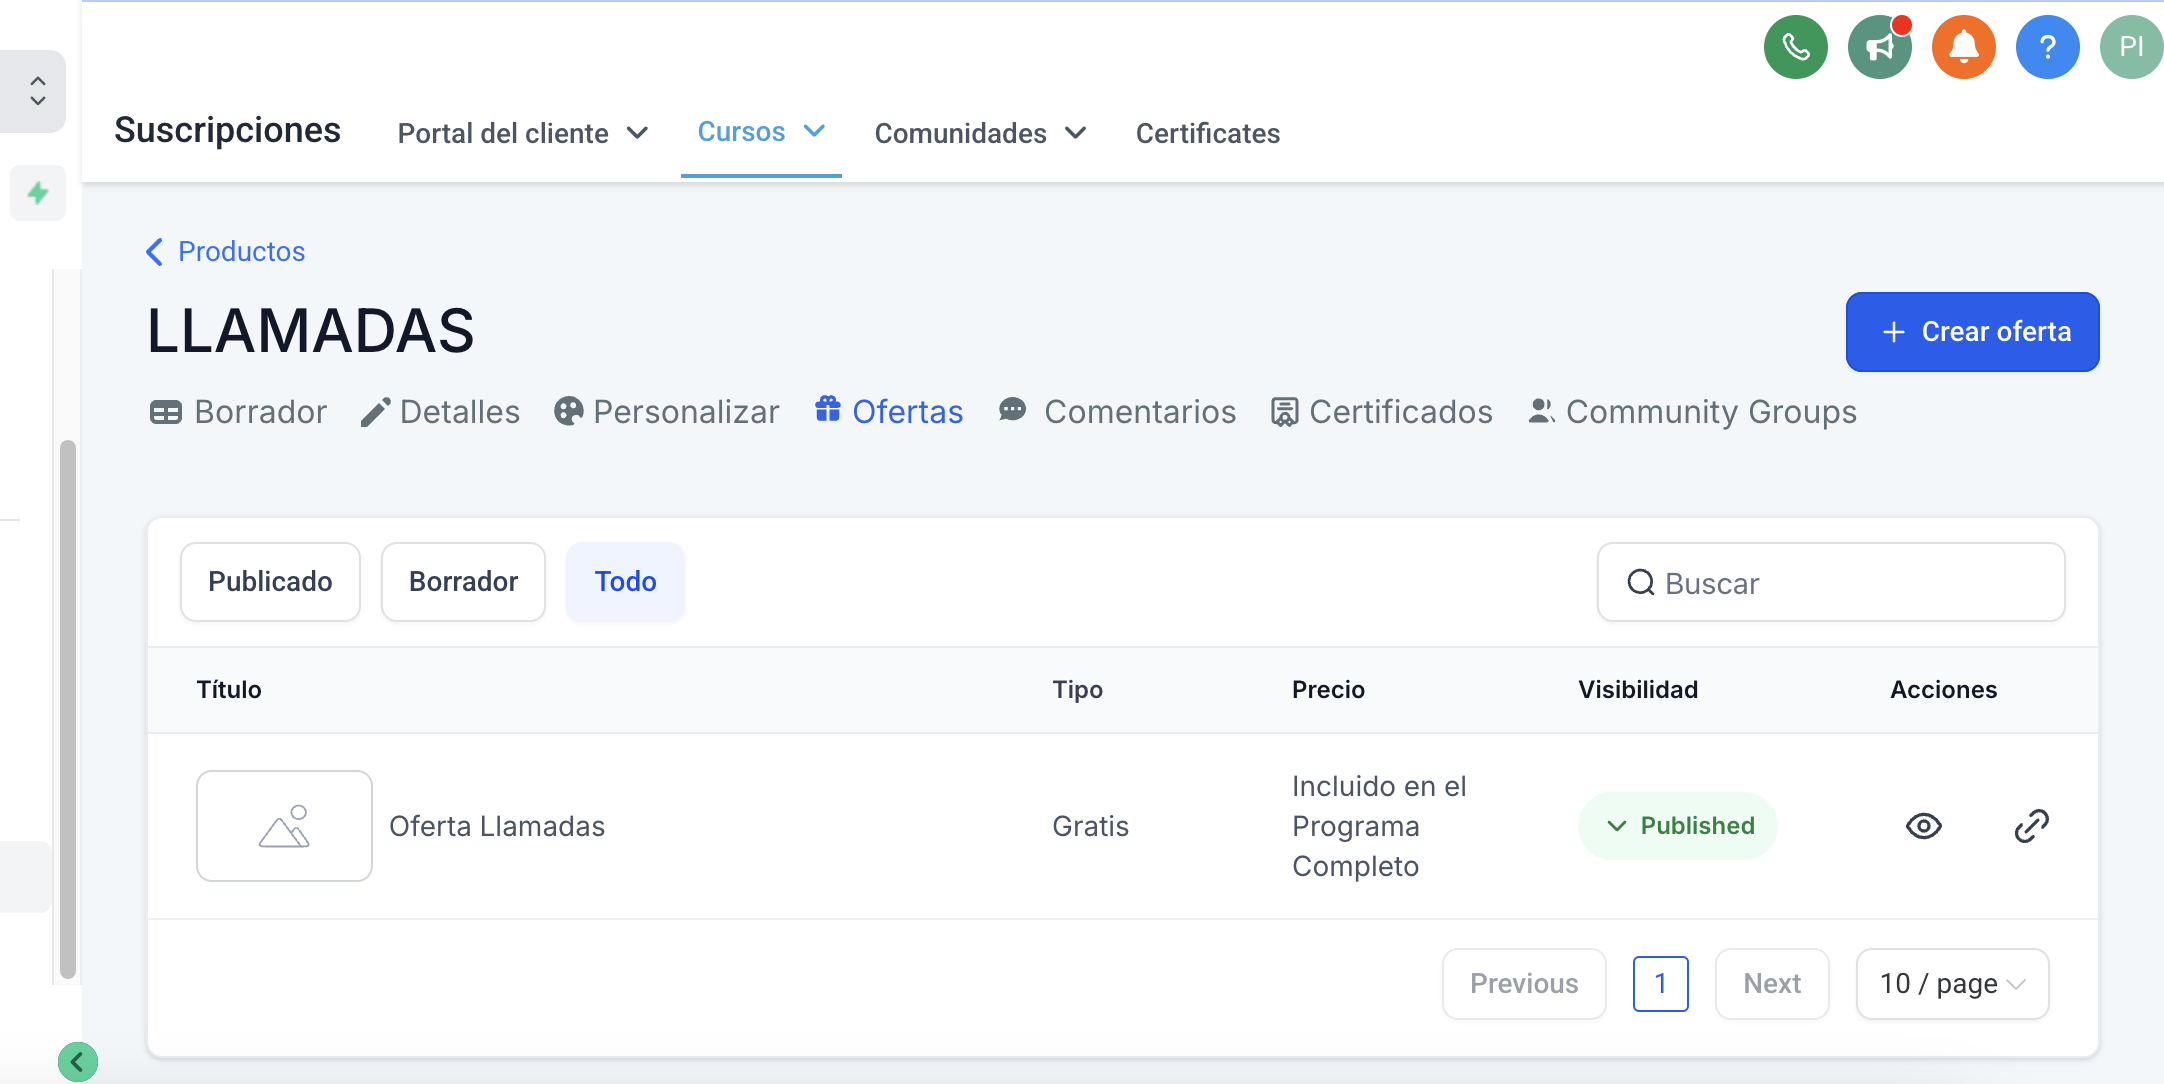Viewport: 2164px width, 1084px height.
Task: Preview offer with the eye icon
Action: click(x=1923, y=826)
